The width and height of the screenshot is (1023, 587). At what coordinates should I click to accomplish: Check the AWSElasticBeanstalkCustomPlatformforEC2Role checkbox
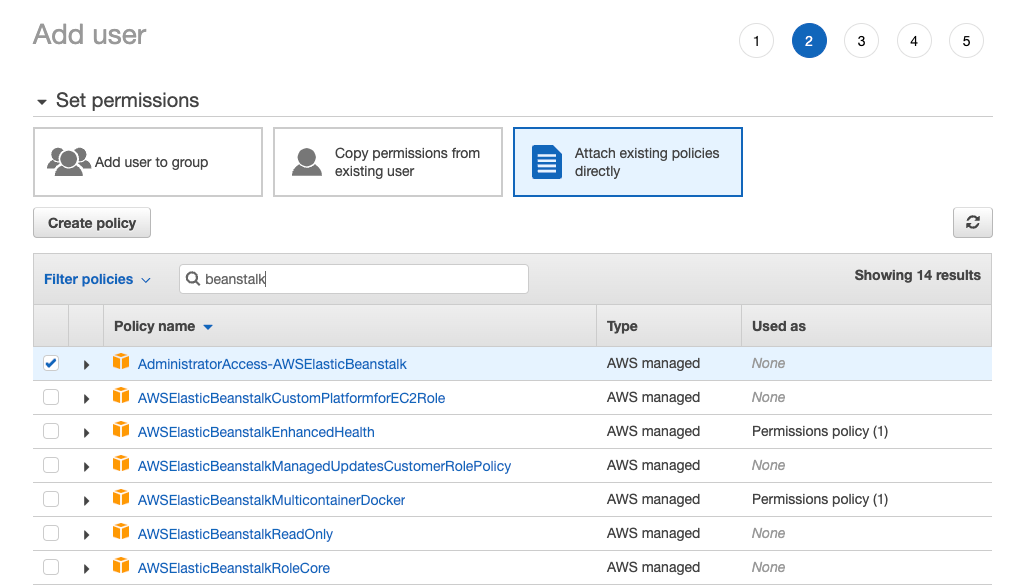(x=51, y=397)
